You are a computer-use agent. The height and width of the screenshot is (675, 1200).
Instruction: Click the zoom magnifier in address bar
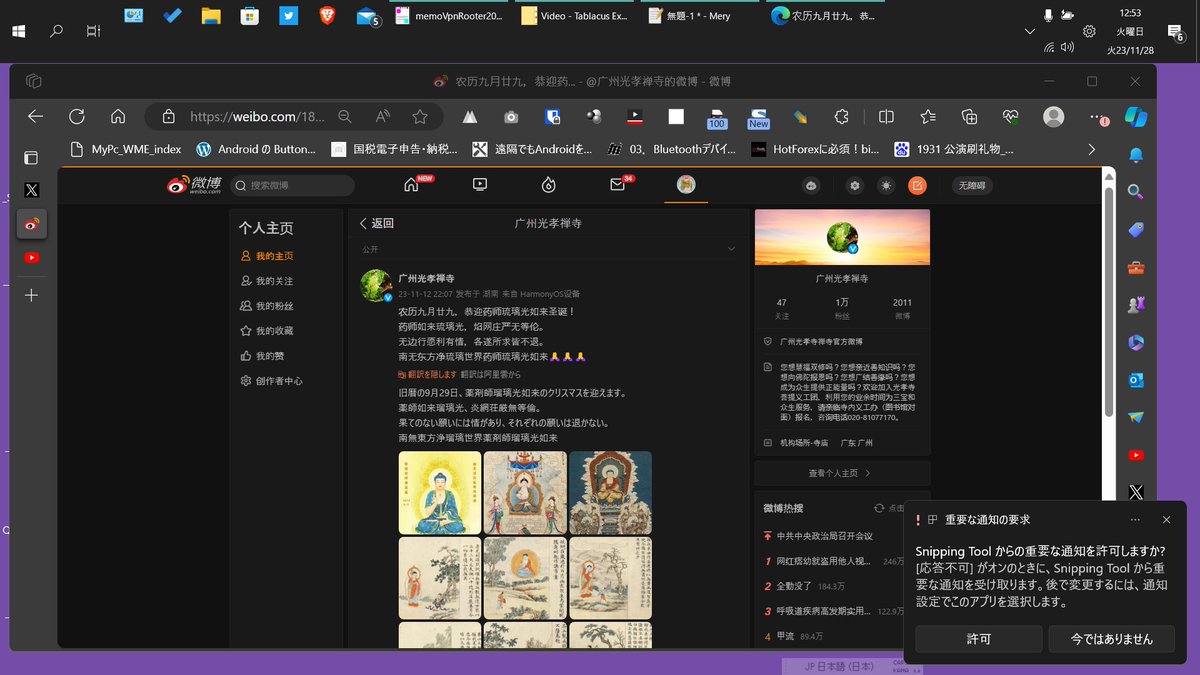(345, 116)
